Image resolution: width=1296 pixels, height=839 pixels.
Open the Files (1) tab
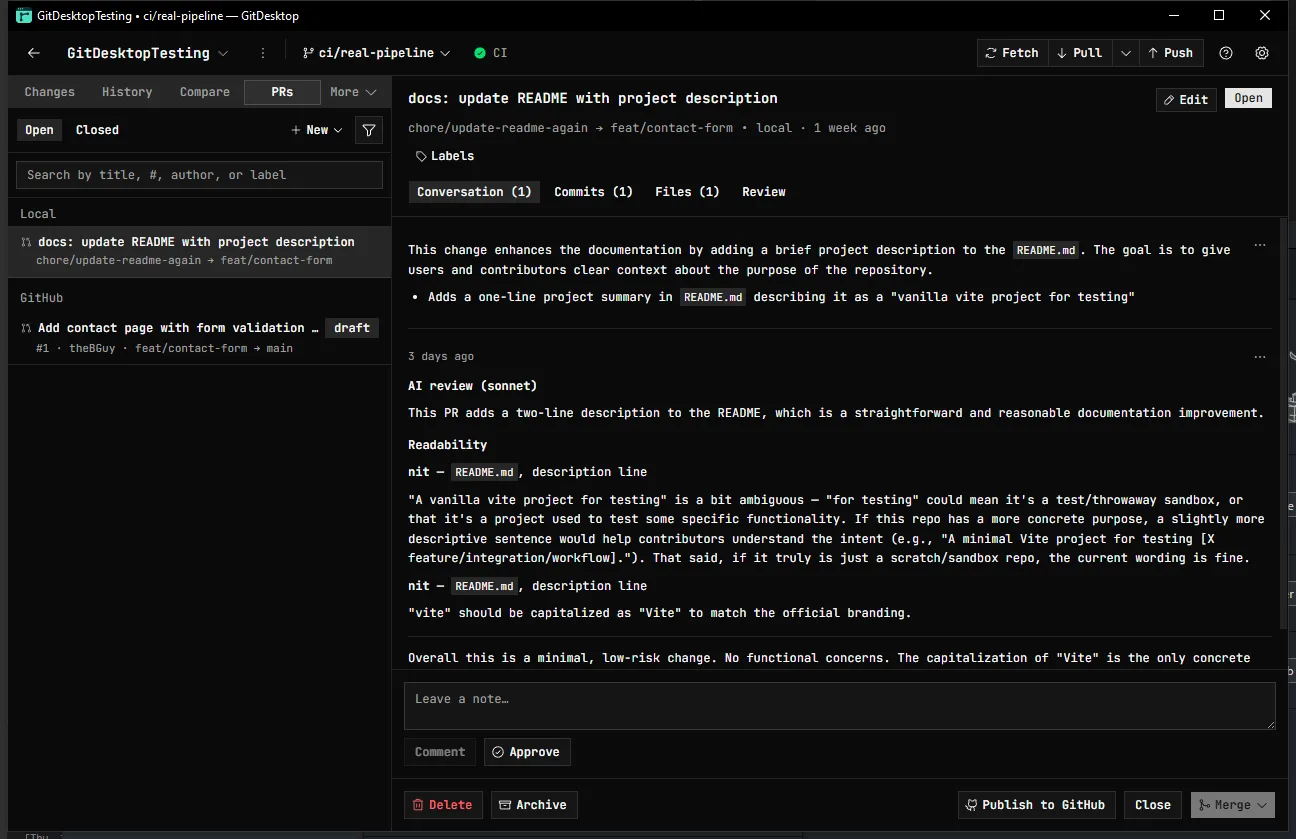pyautogui.click(x=687, y=192)
